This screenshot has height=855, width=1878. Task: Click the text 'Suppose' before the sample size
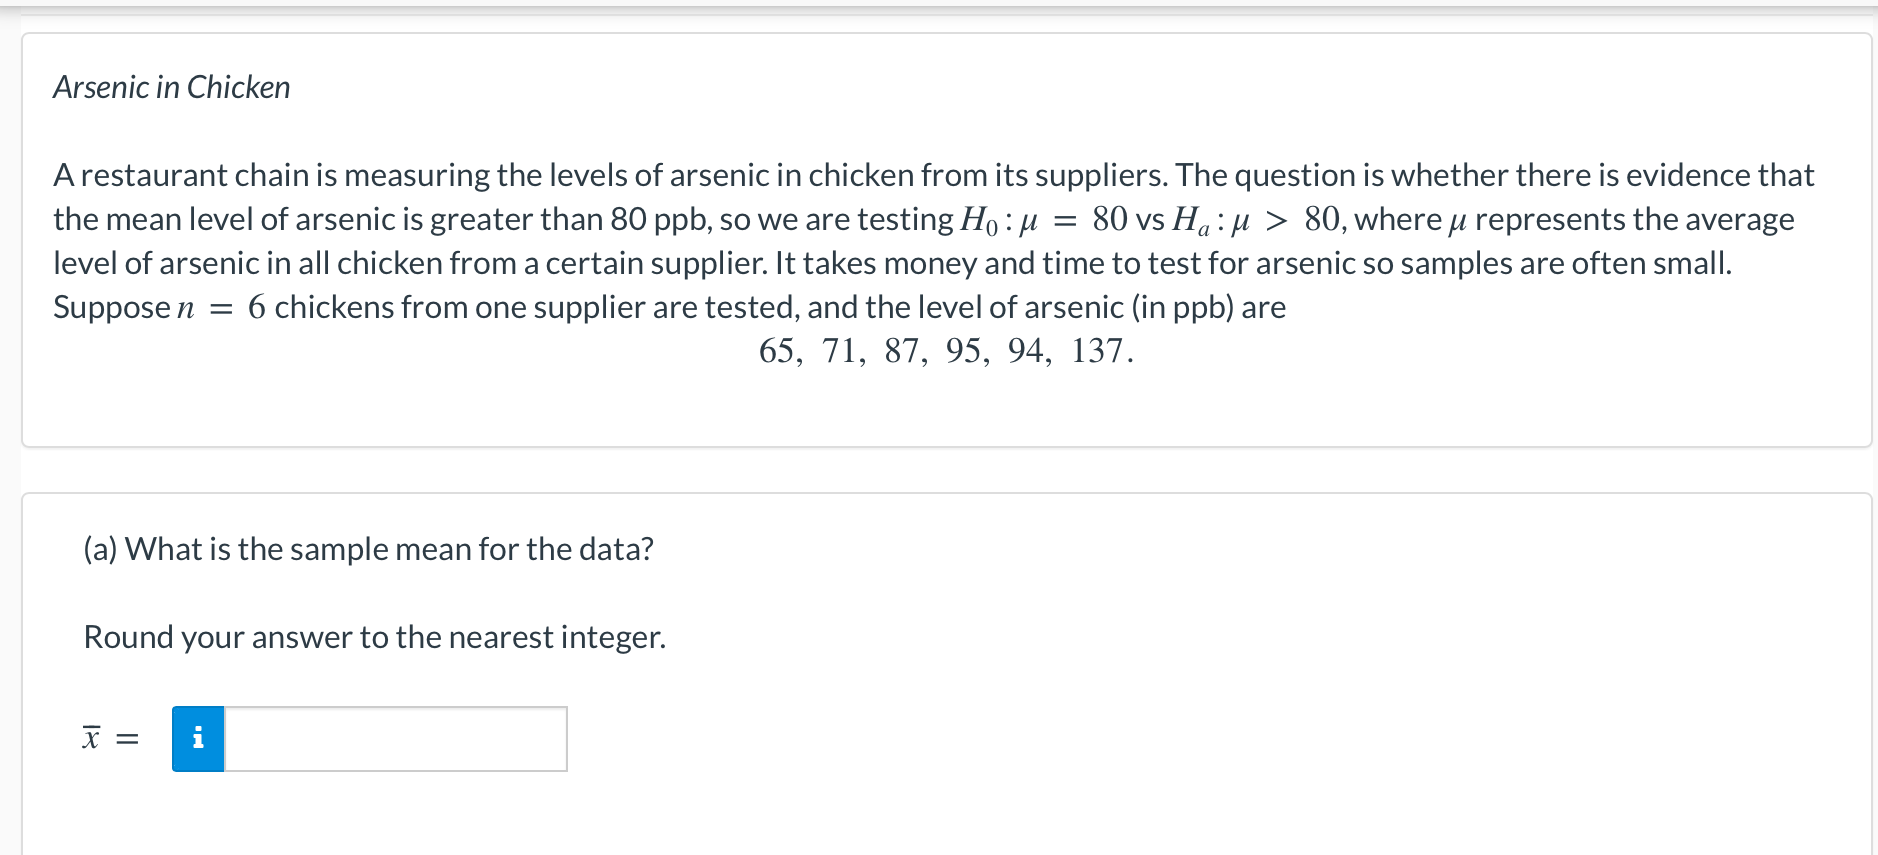click(x=112, y=308)
